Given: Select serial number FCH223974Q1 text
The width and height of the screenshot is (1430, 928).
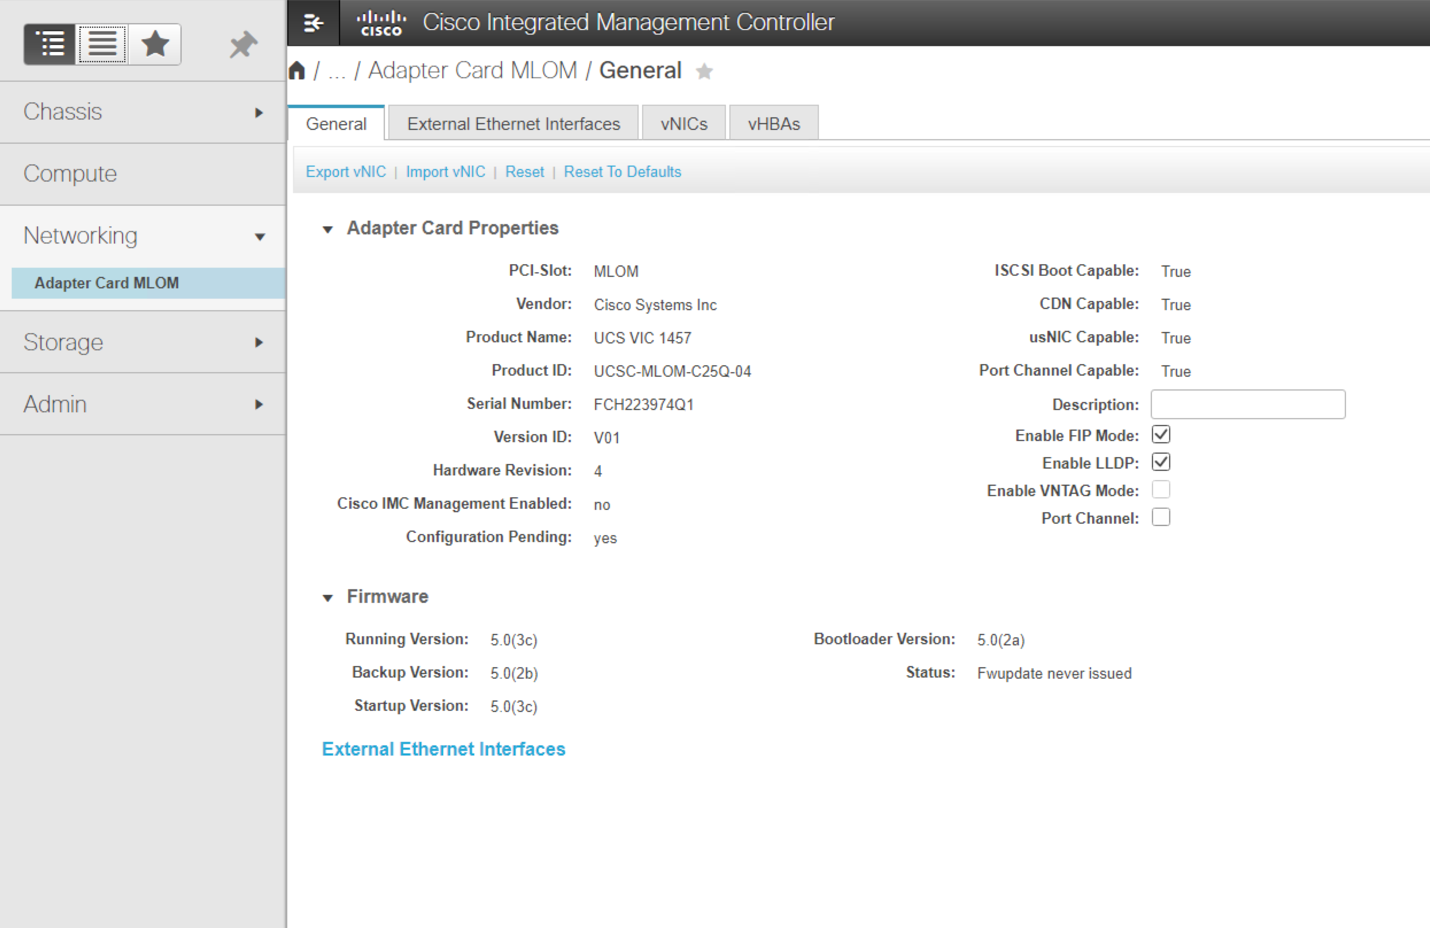Looking at the screenshot, I should click(644, 405).
